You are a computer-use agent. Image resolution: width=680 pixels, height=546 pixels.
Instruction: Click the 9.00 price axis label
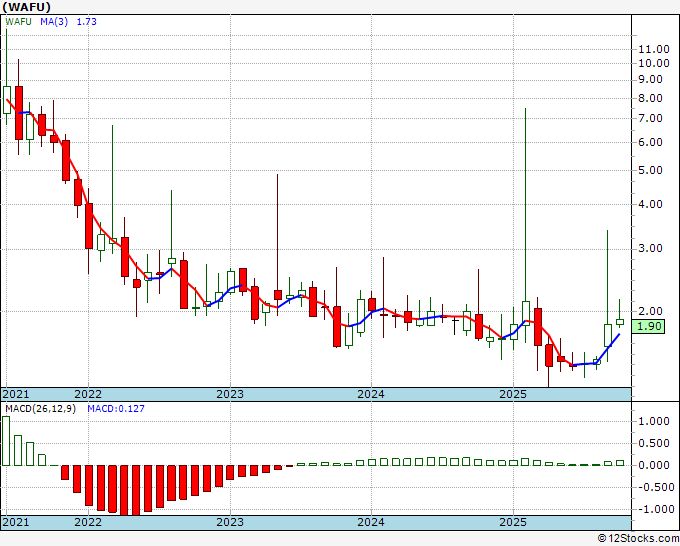pyautogui.click(x=650, y=80)
